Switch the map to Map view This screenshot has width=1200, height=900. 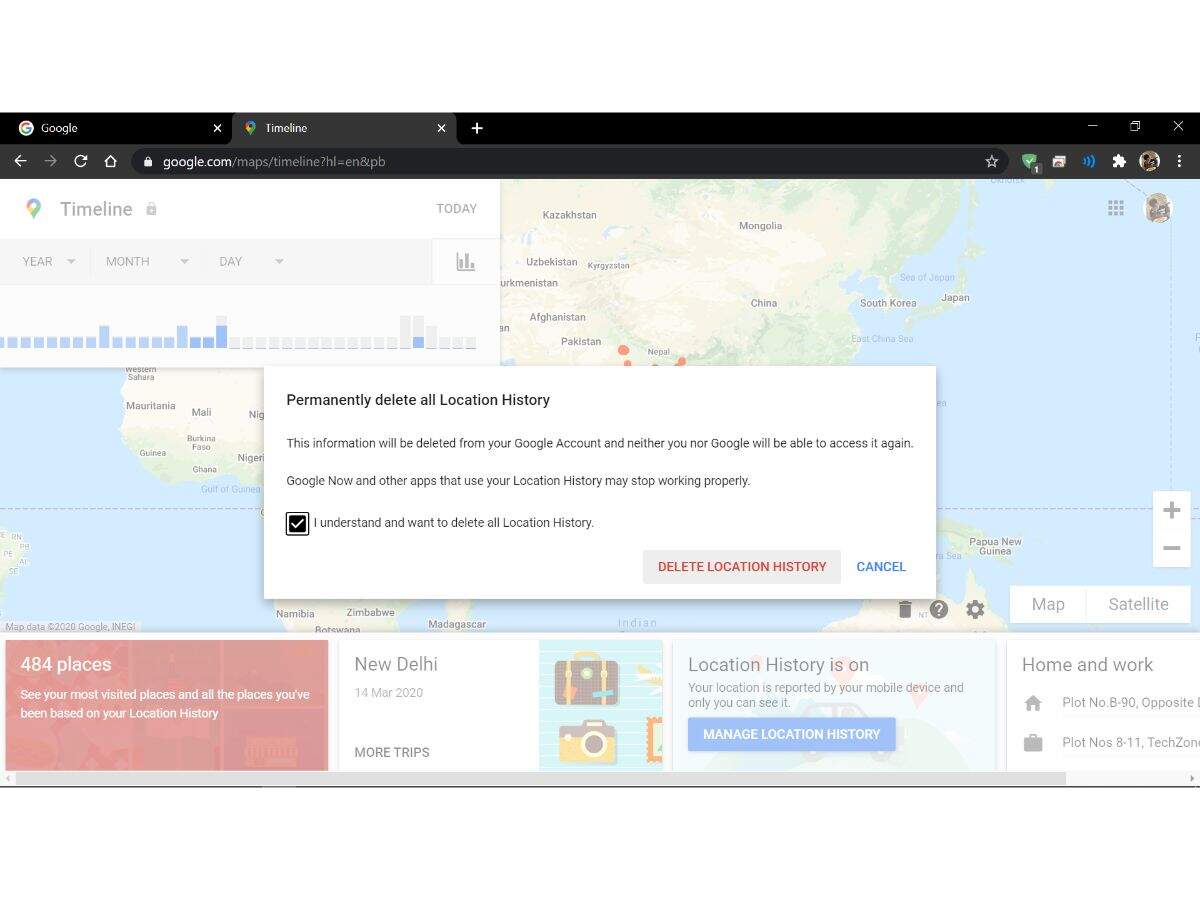pyautogui.click(x=1048, y=604)
